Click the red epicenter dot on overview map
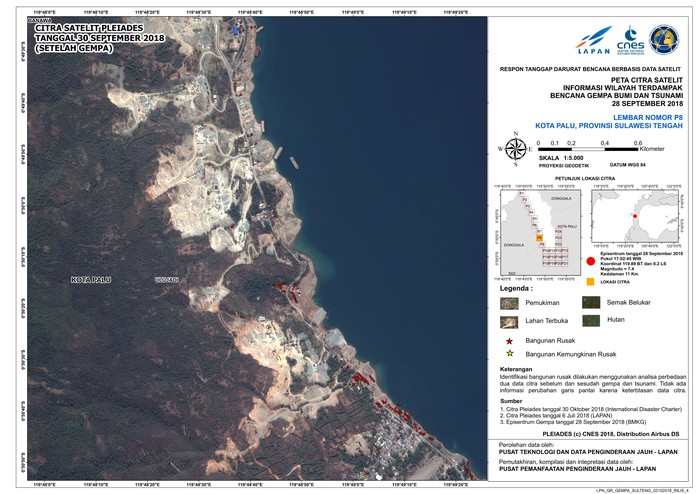 click(x=633, y=215)
